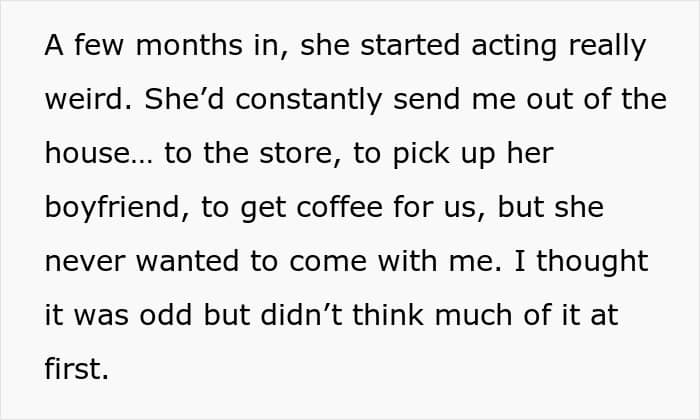Click the word "started"

pyautogui.click(x=410, y=45)
